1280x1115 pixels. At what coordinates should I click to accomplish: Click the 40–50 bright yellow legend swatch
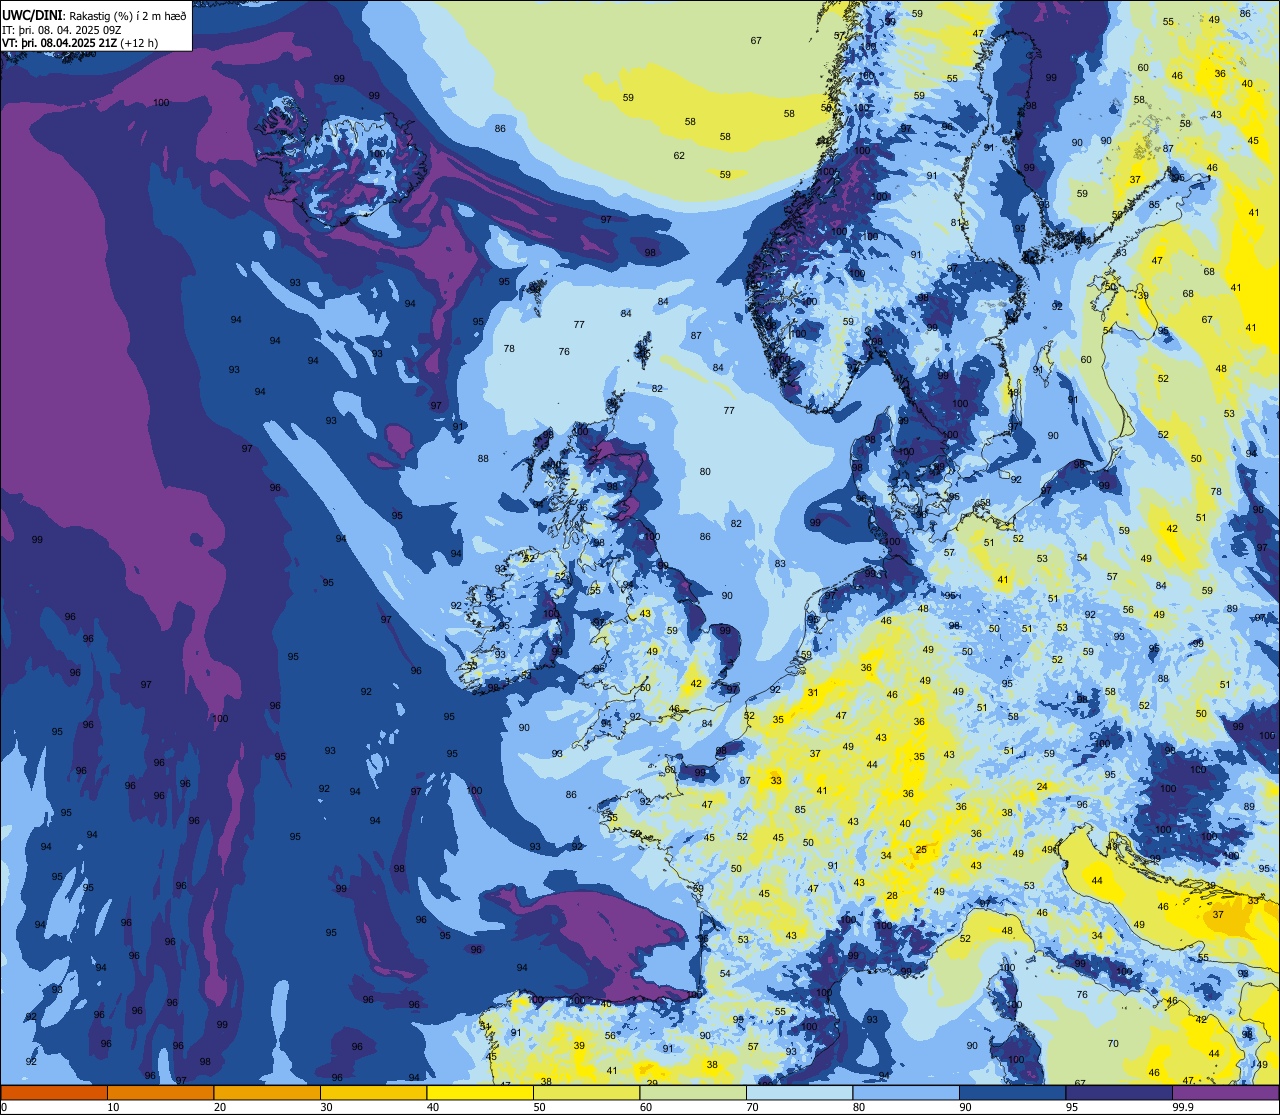(x=480, y=1092)
